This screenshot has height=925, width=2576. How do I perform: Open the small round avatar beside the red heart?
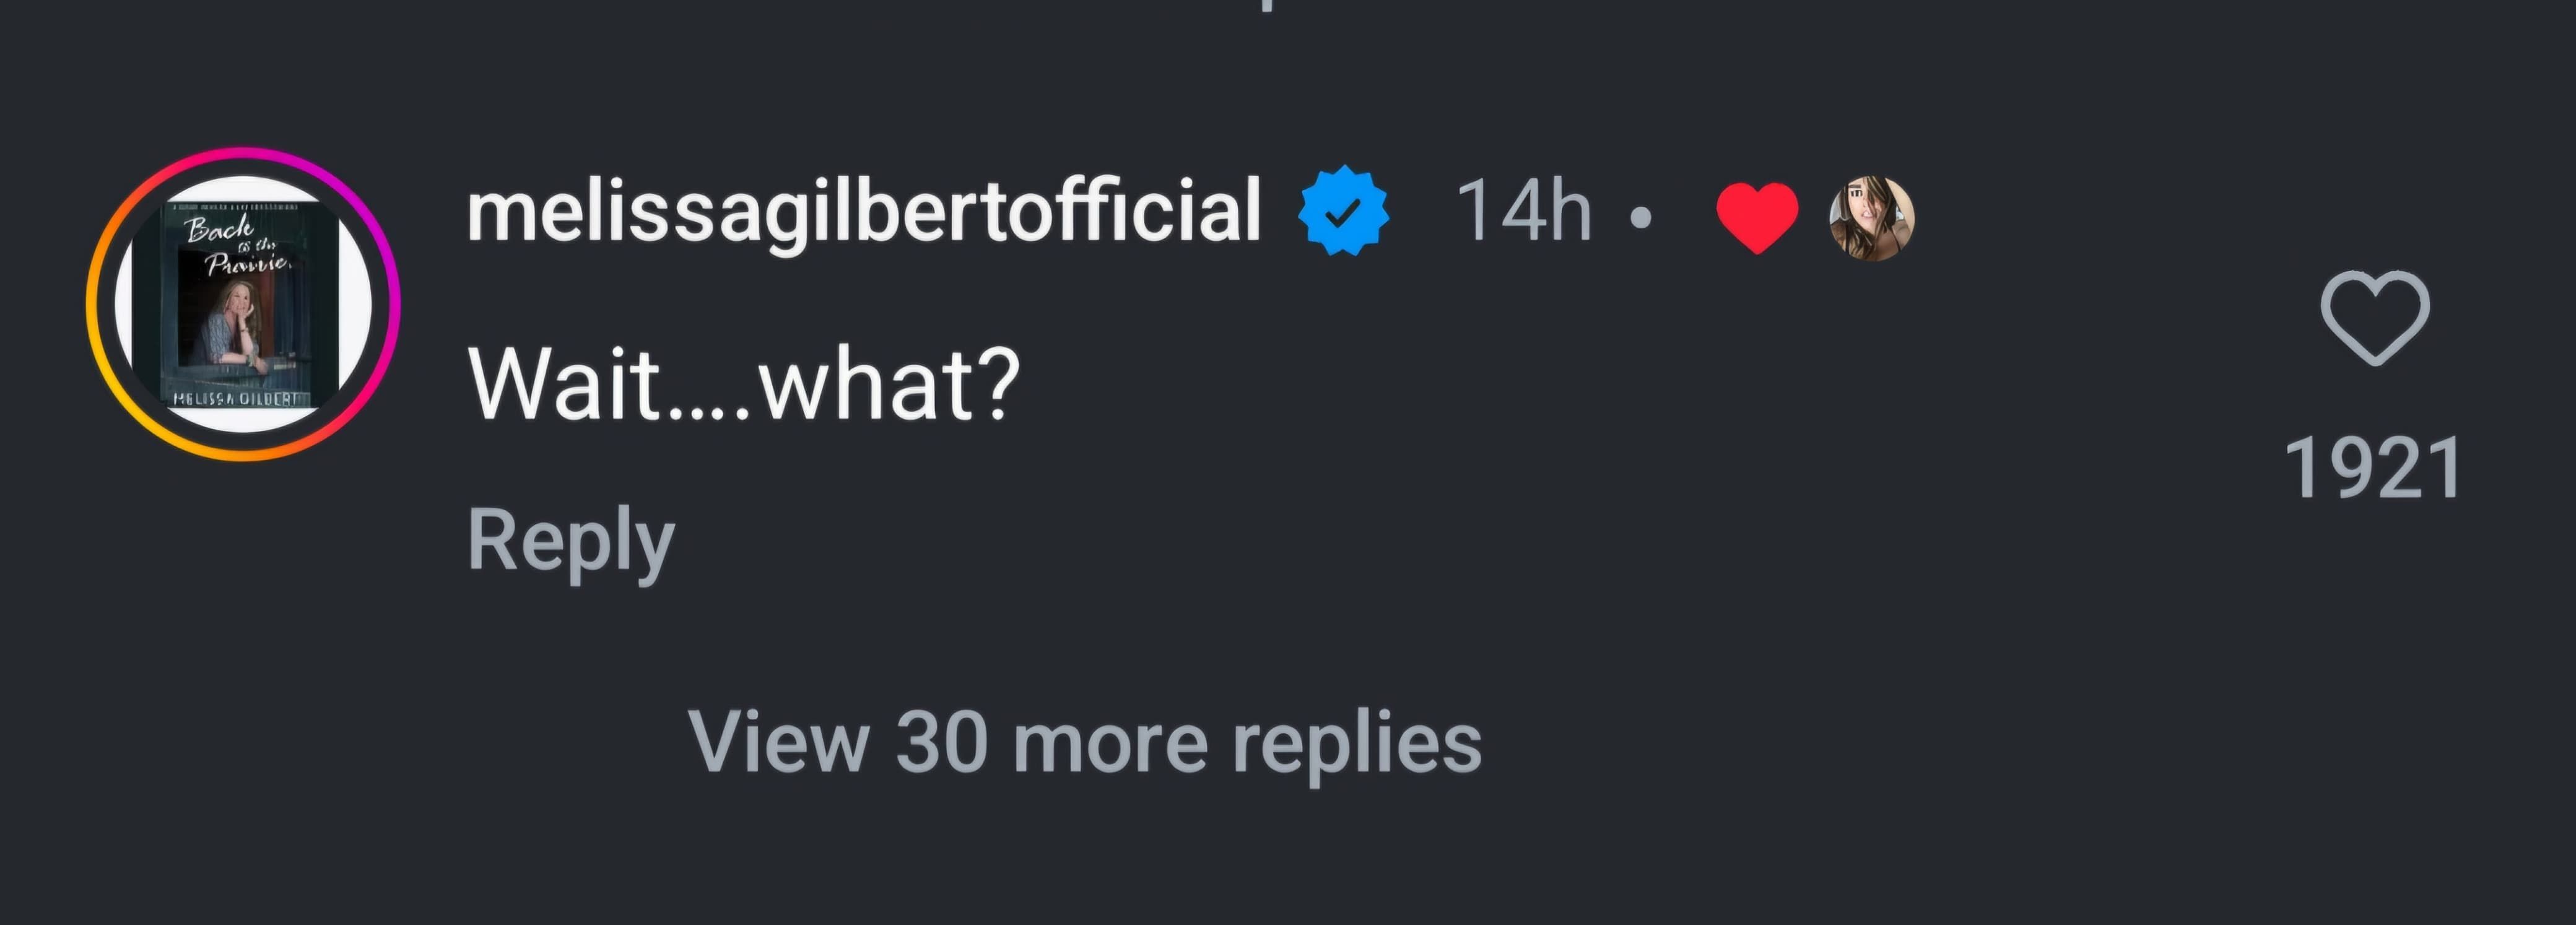point(1871,218)
